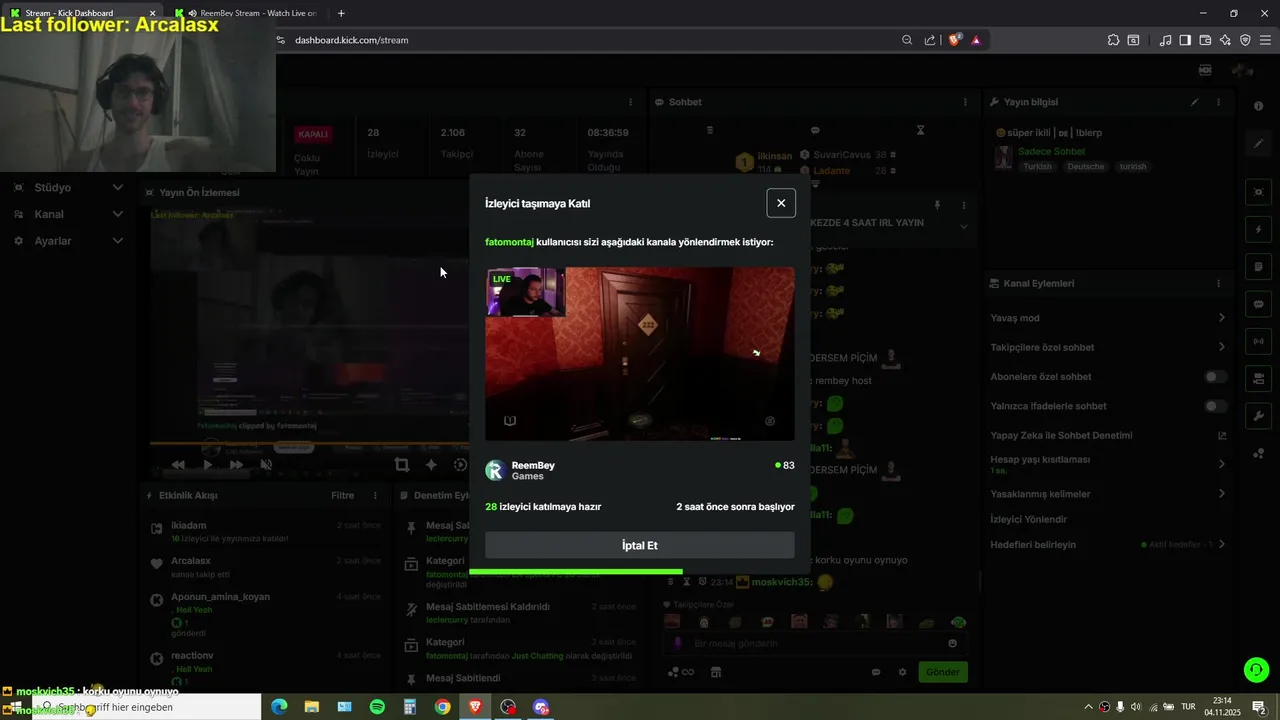Click İzleyici Yönlendir action
Viewport: 1280px width, 720px height.
pyautogui.click(x=1029, y=519)
